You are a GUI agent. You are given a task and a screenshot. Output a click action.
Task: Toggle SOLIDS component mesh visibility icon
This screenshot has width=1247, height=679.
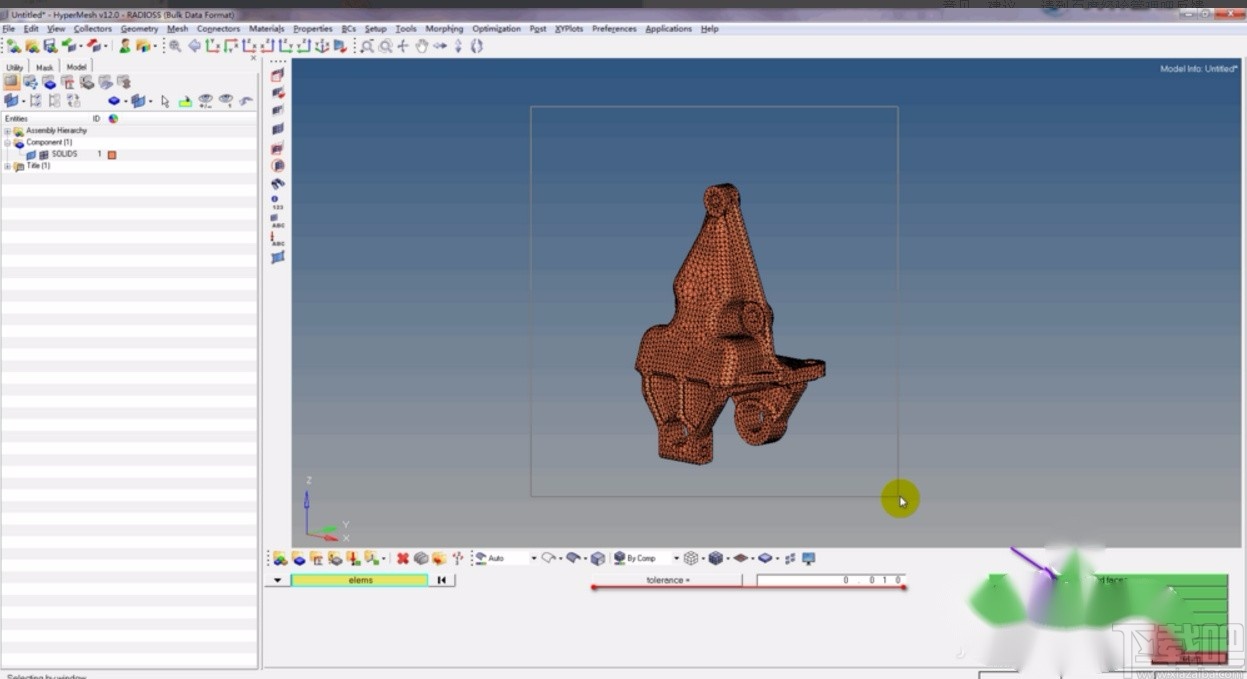(43, 155)
